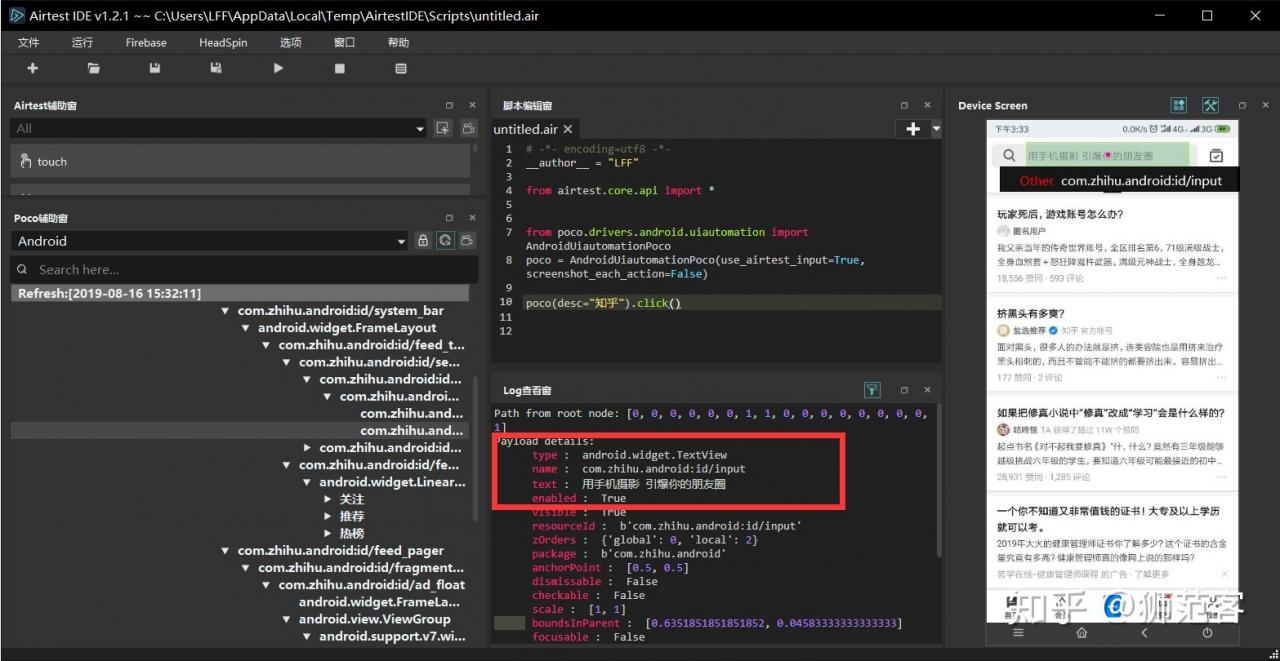This screenshot has height=661, width=1280.
Task: Open the log report toolbar icon
Action: point(401,68)
